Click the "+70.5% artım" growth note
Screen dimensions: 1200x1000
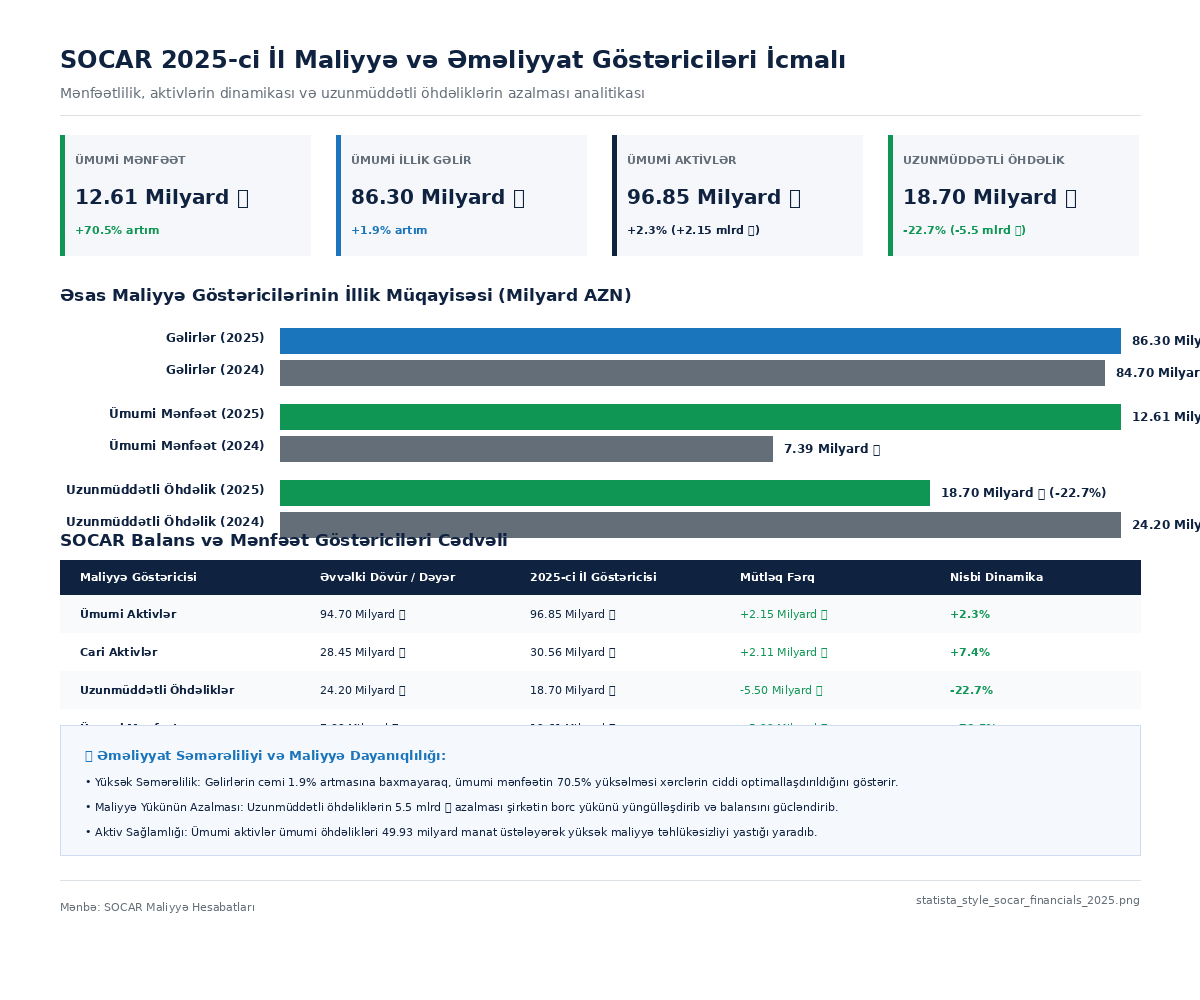(117, 231)
